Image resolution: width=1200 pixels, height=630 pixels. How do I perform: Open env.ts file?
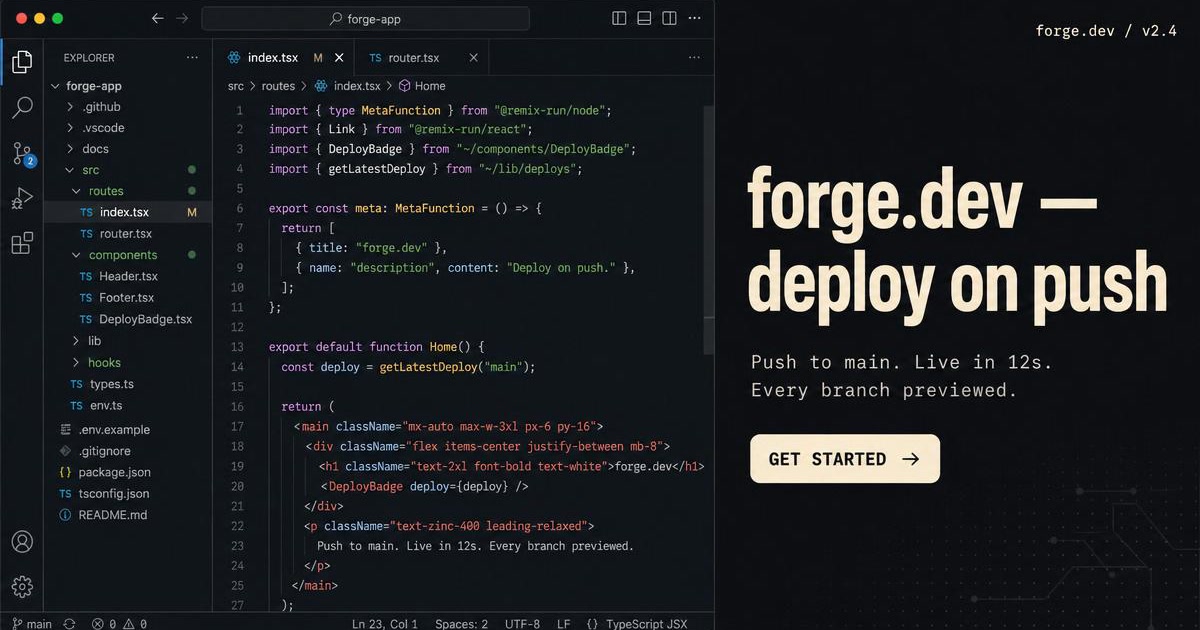[128, 406]
